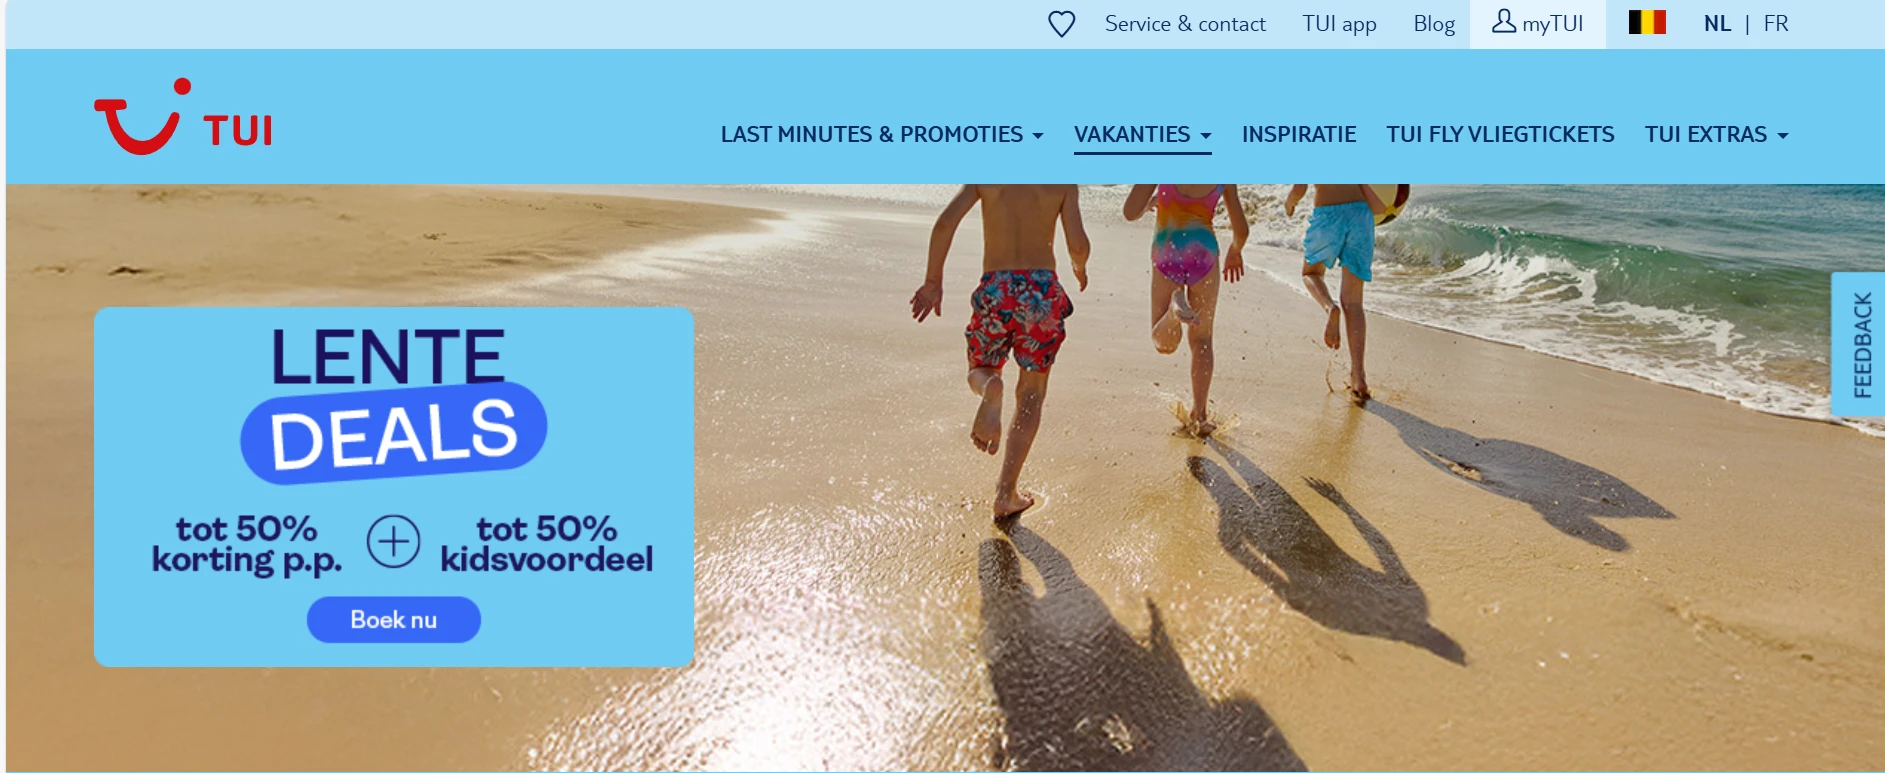The image size is (1885, 773).
Task: Switch language to FR
Action: pos(1776,23)
